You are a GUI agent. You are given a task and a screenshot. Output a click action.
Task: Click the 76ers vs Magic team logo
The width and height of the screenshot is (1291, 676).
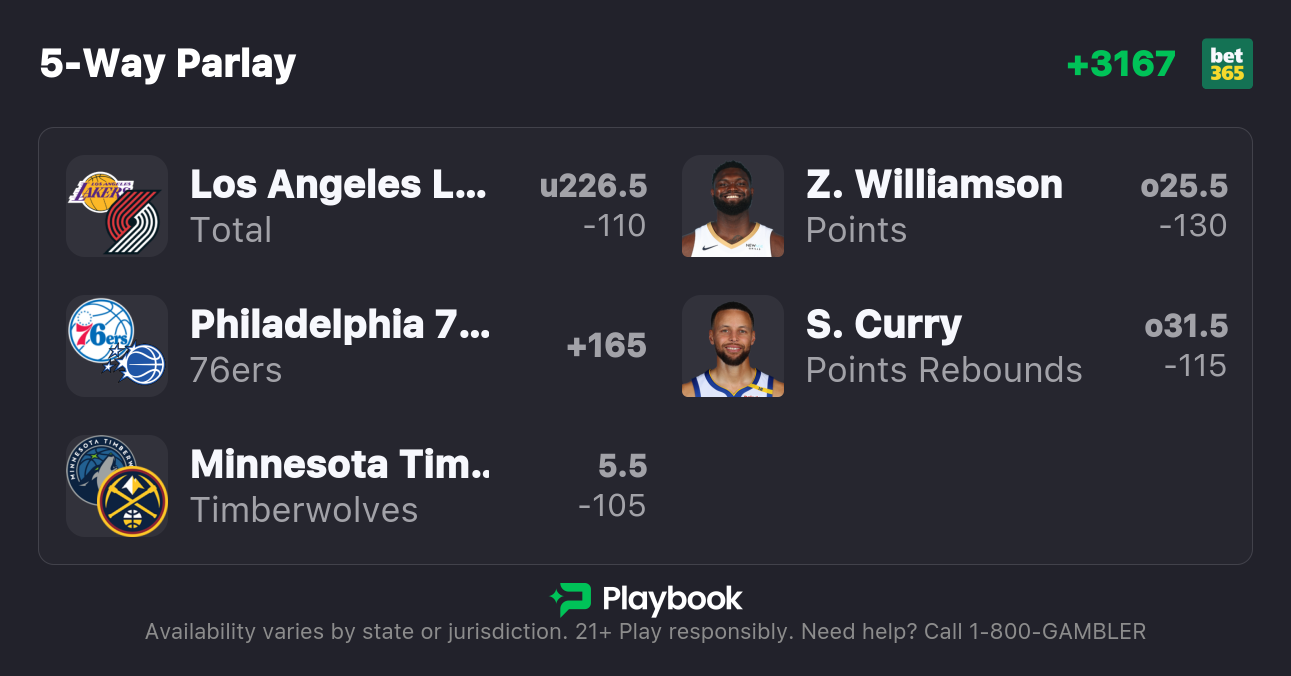click(116, 346)
